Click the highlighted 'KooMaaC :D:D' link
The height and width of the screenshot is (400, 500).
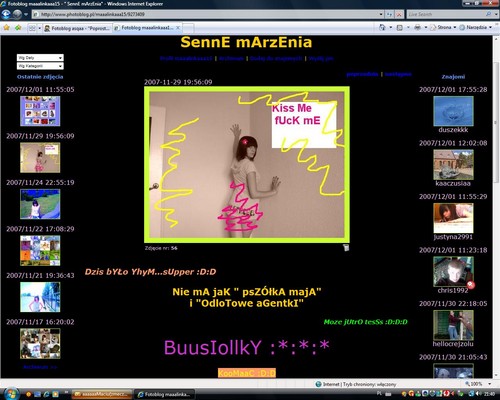click(x=247, y=373)
